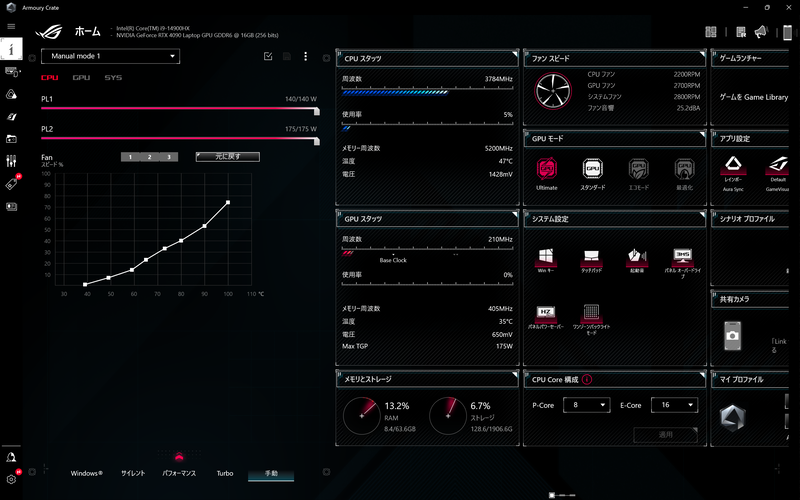
Task: Click the 適用 apply button under CPU Core
Action: click(665, 435)
